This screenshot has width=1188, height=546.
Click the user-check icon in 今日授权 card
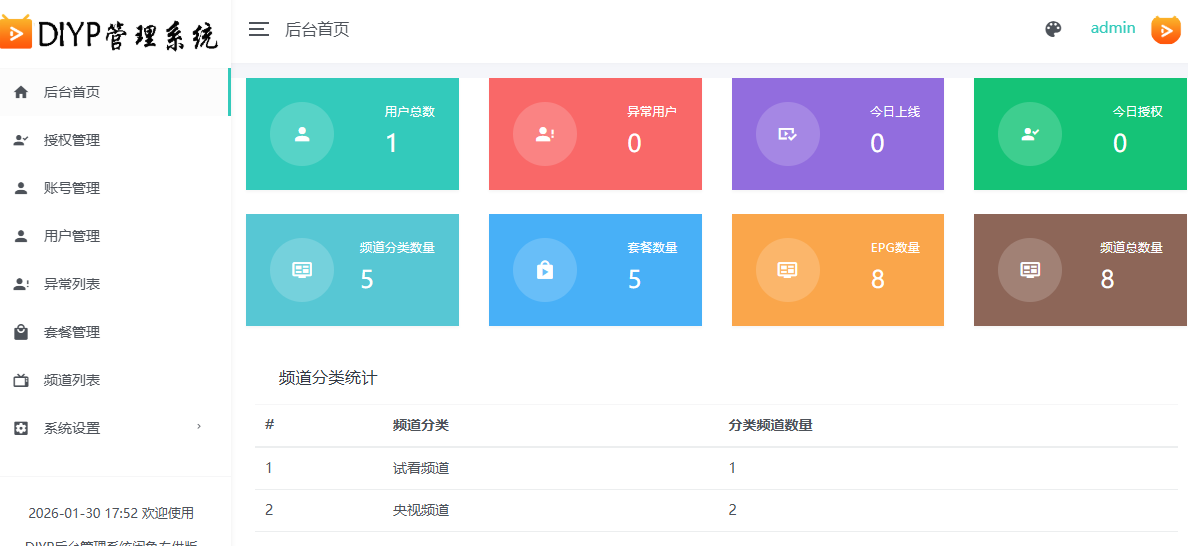1030,134
